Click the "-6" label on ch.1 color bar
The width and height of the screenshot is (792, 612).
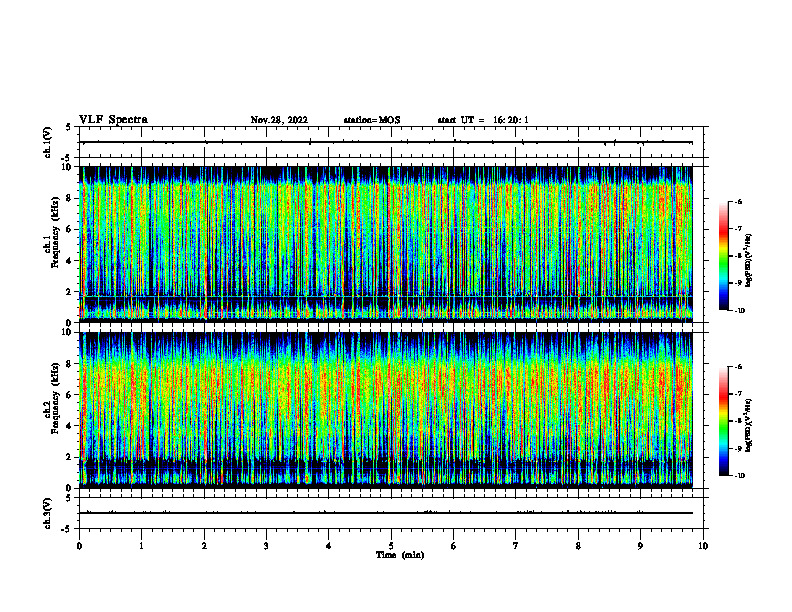pos(737,201)
